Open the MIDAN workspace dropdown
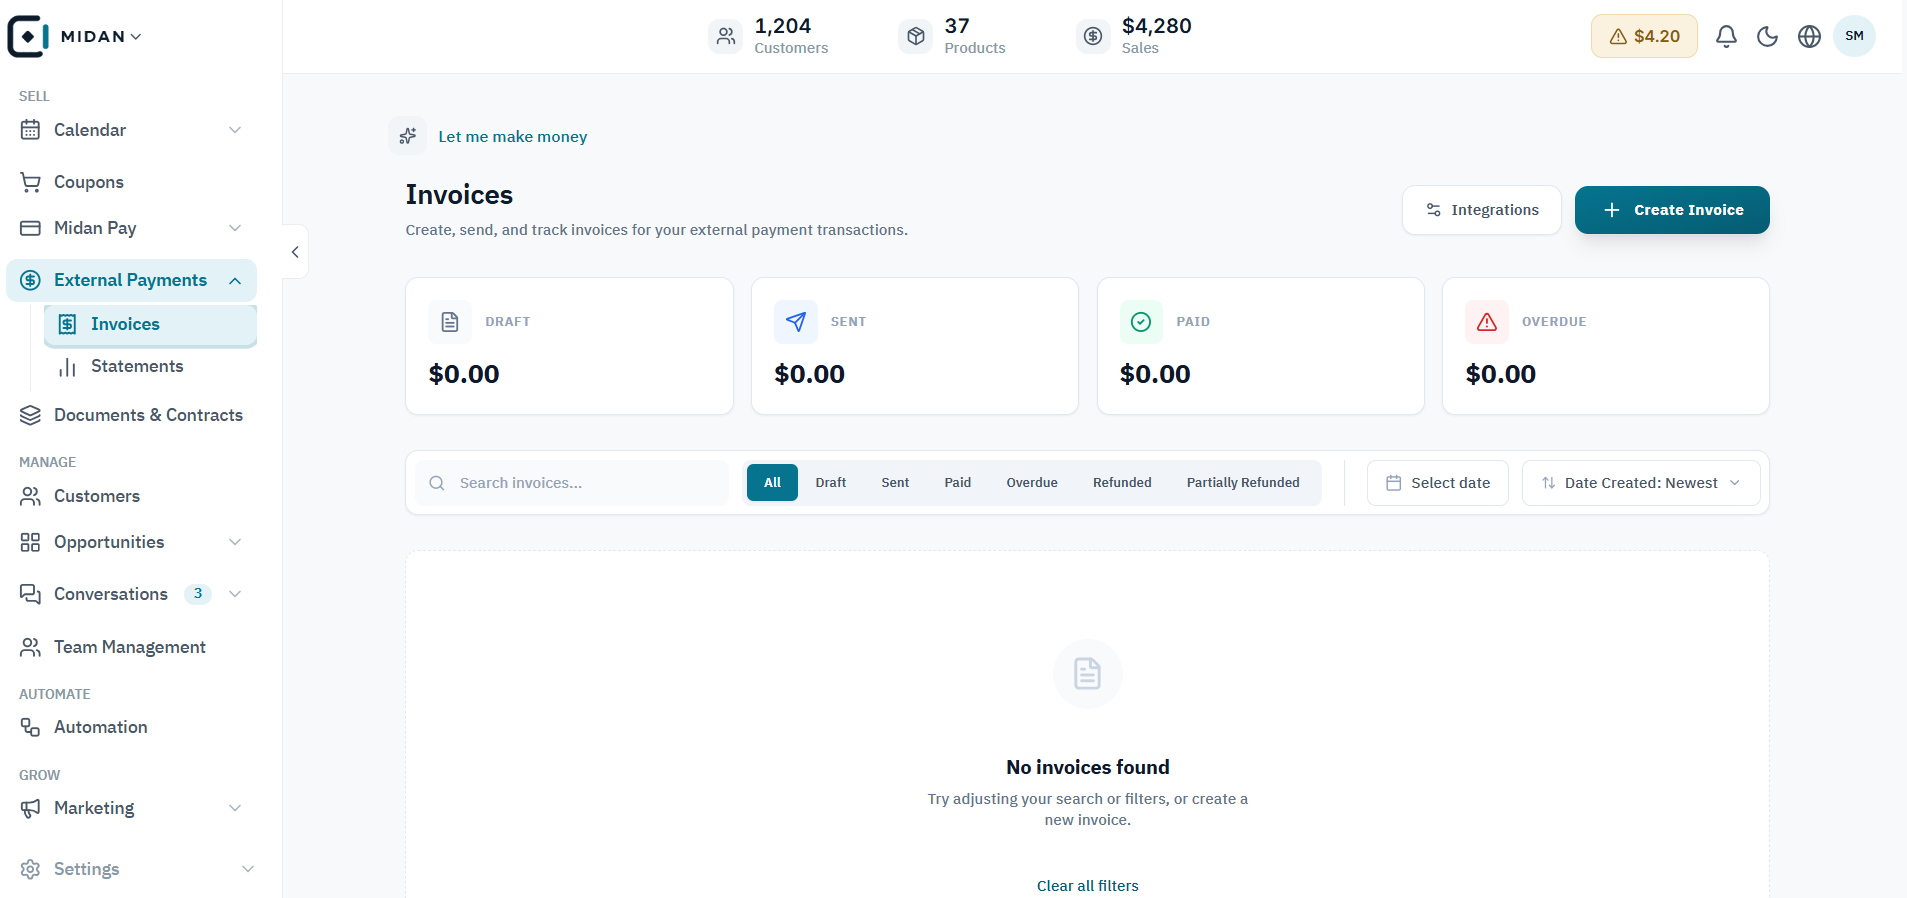This screenshot has height=898, width=1907. point(101,36)
